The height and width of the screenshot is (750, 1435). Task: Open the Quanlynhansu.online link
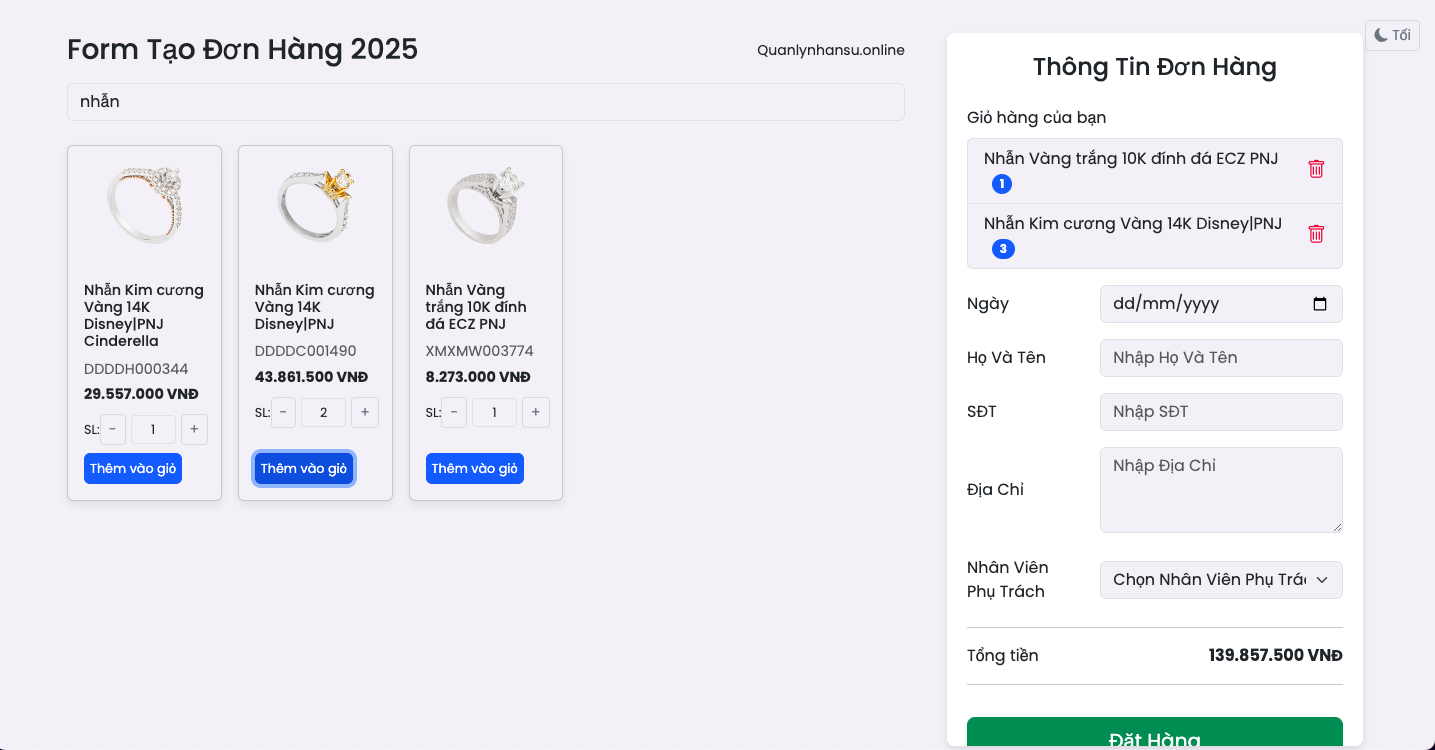[831, 50]
